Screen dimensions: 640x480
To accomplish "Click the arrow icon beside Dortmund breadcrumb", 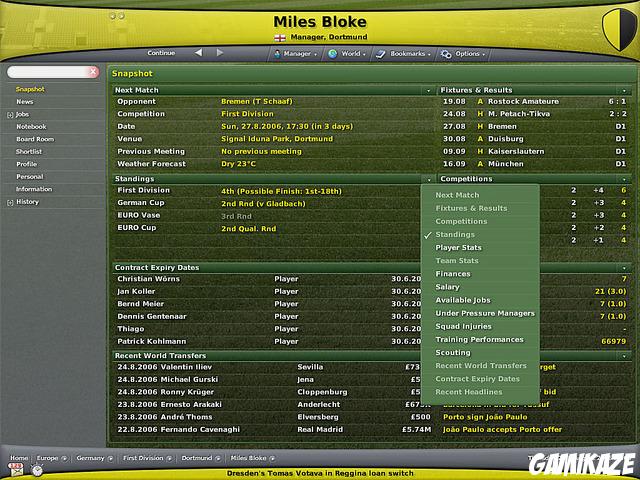I will pos(218,458).
